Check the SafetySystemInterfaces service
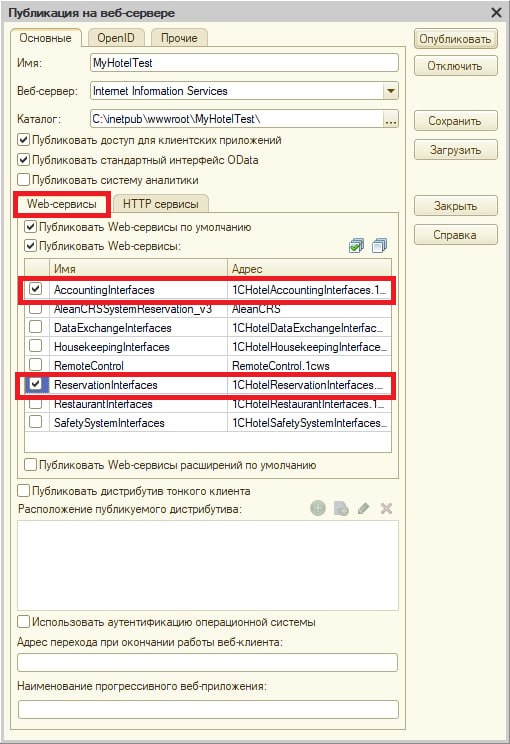This screenshot has width=510, height=744. coord(36,422)
